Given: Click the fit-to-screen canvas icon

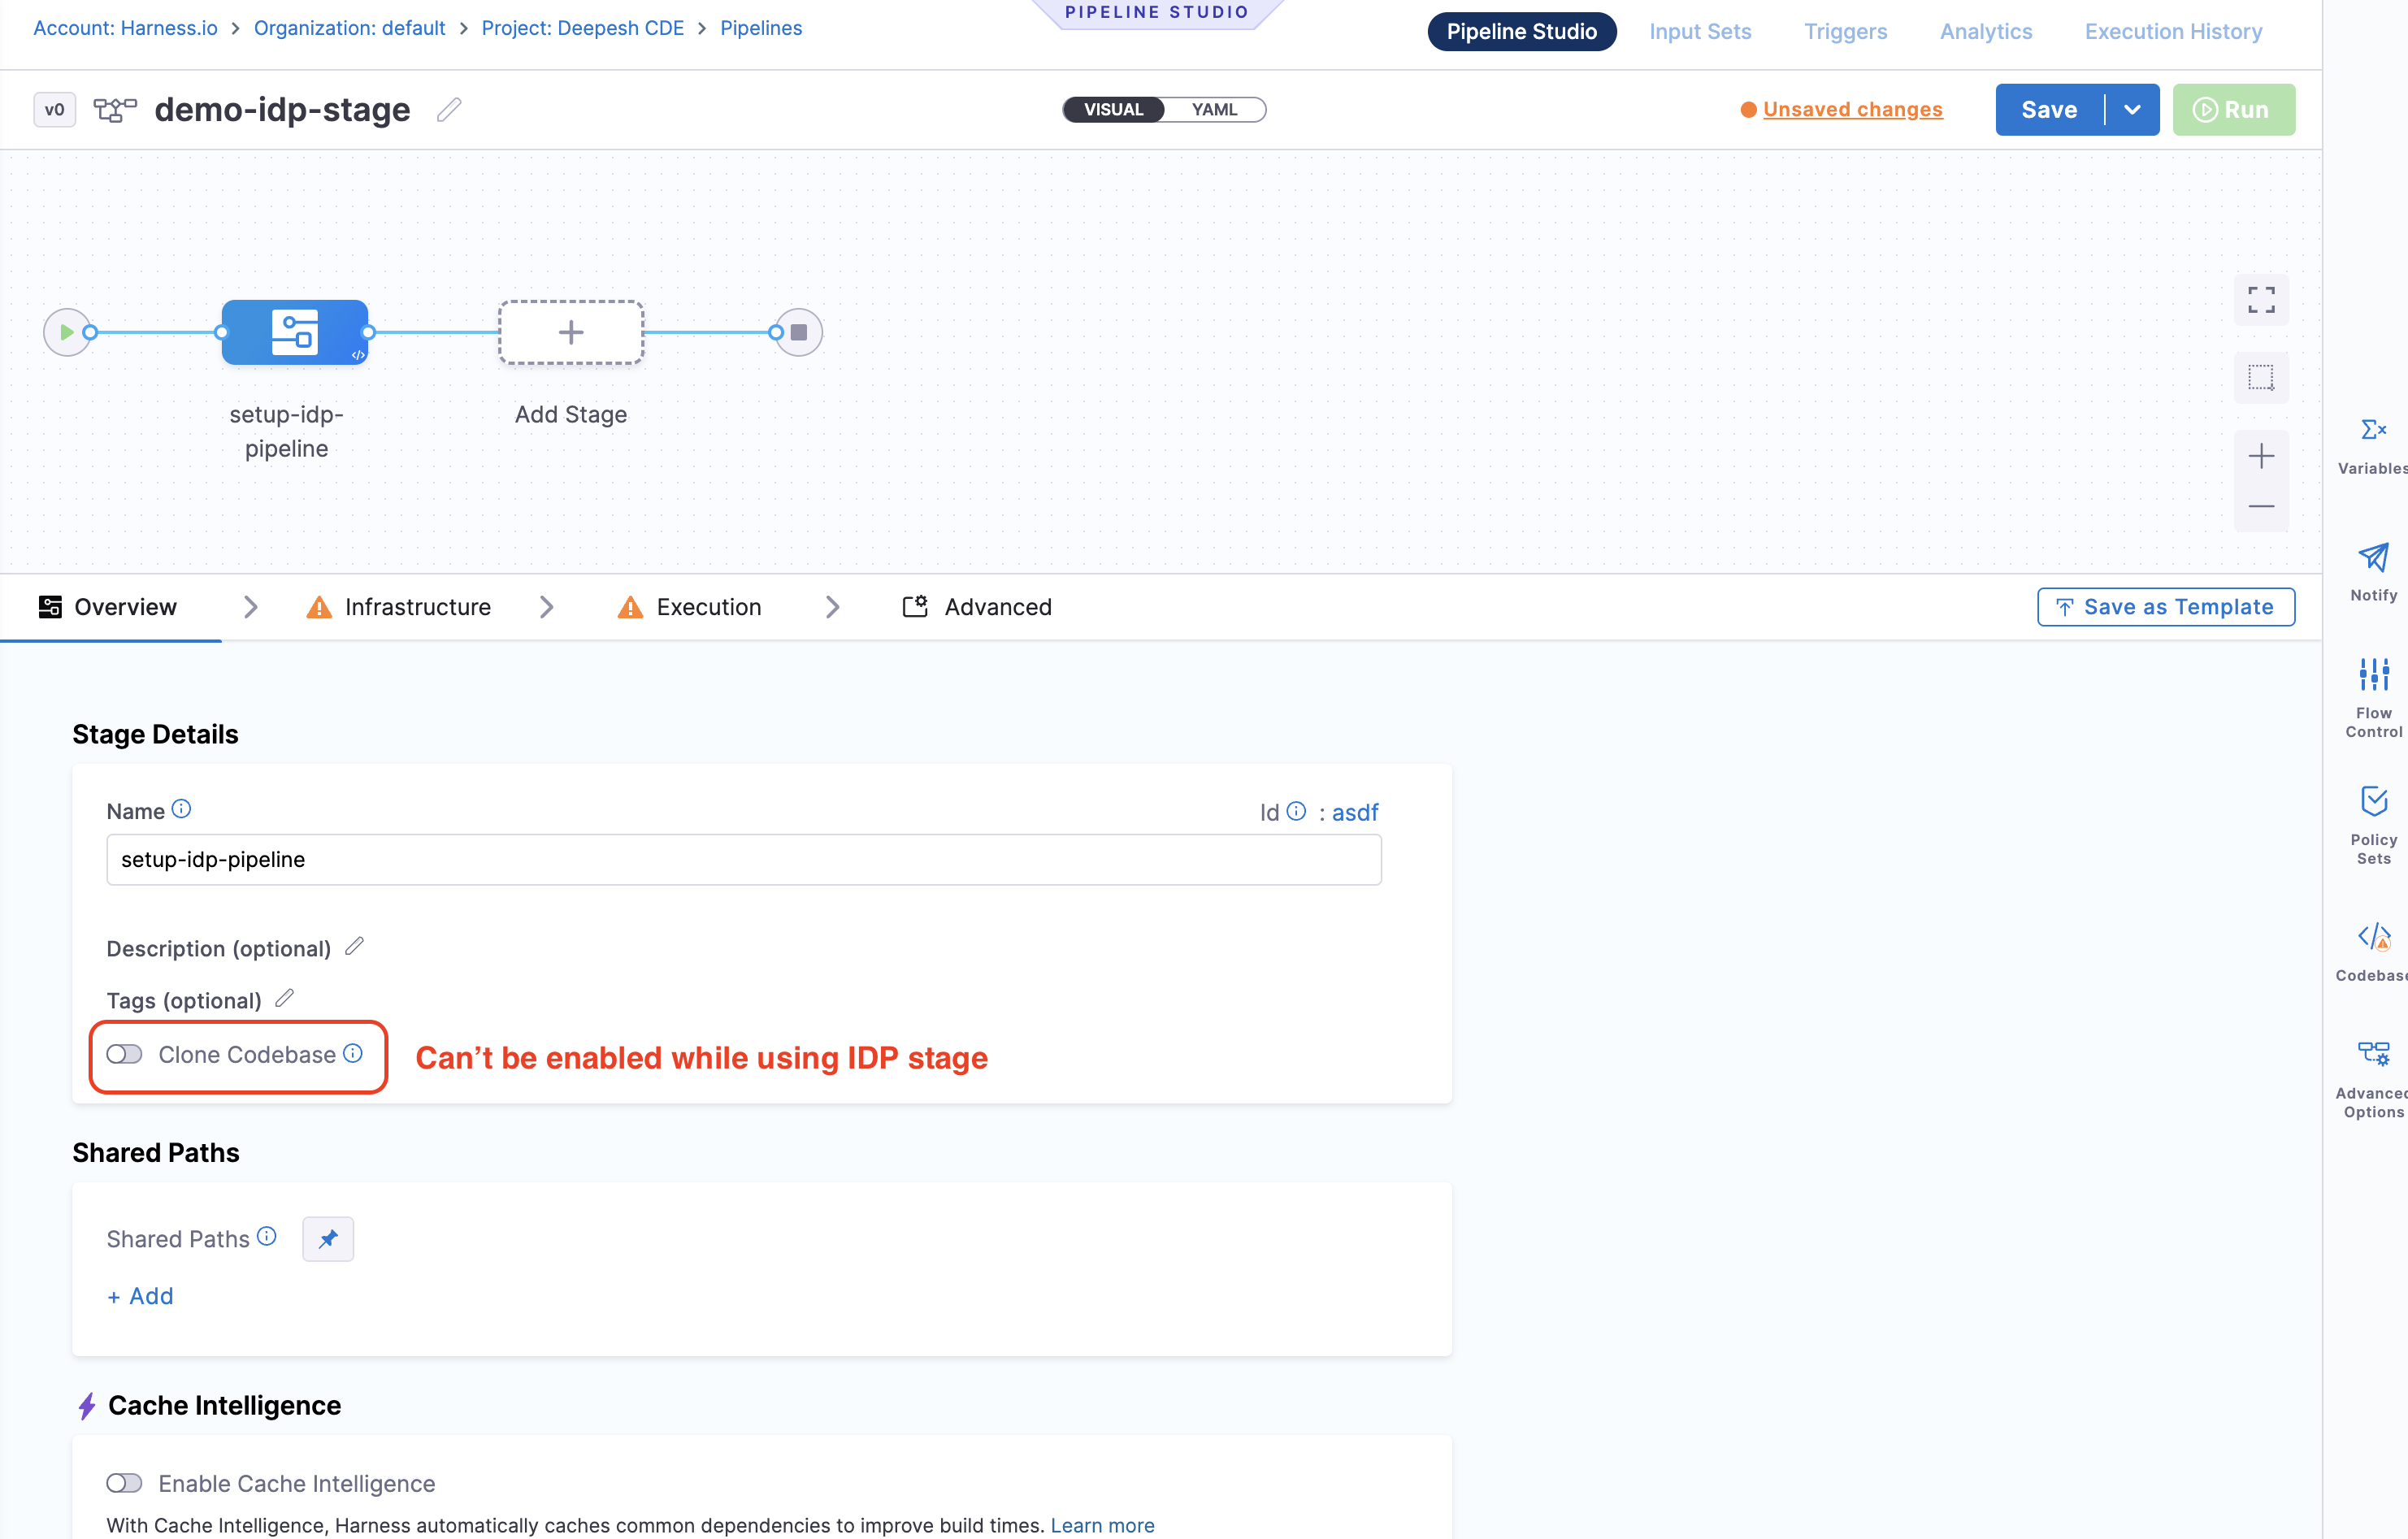Looking at the screenshot, I should point(2260,299).
